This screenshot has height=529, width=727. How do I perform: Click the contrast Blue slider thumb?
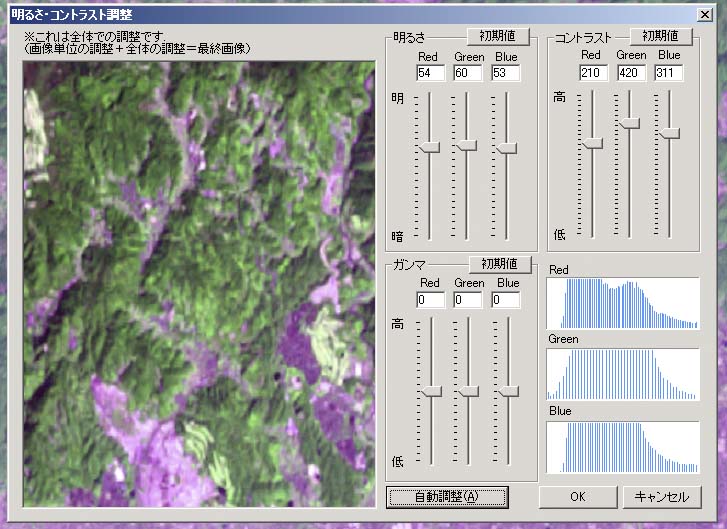coord(670,134)
